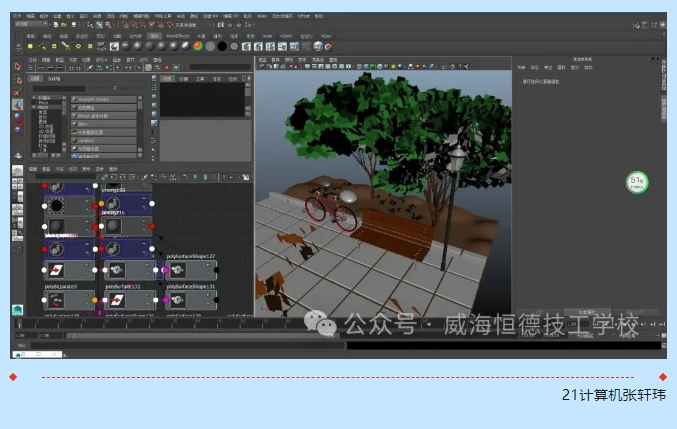
Task: Open the XGen menu in main menu bar
Action: [x=262, y=16]
